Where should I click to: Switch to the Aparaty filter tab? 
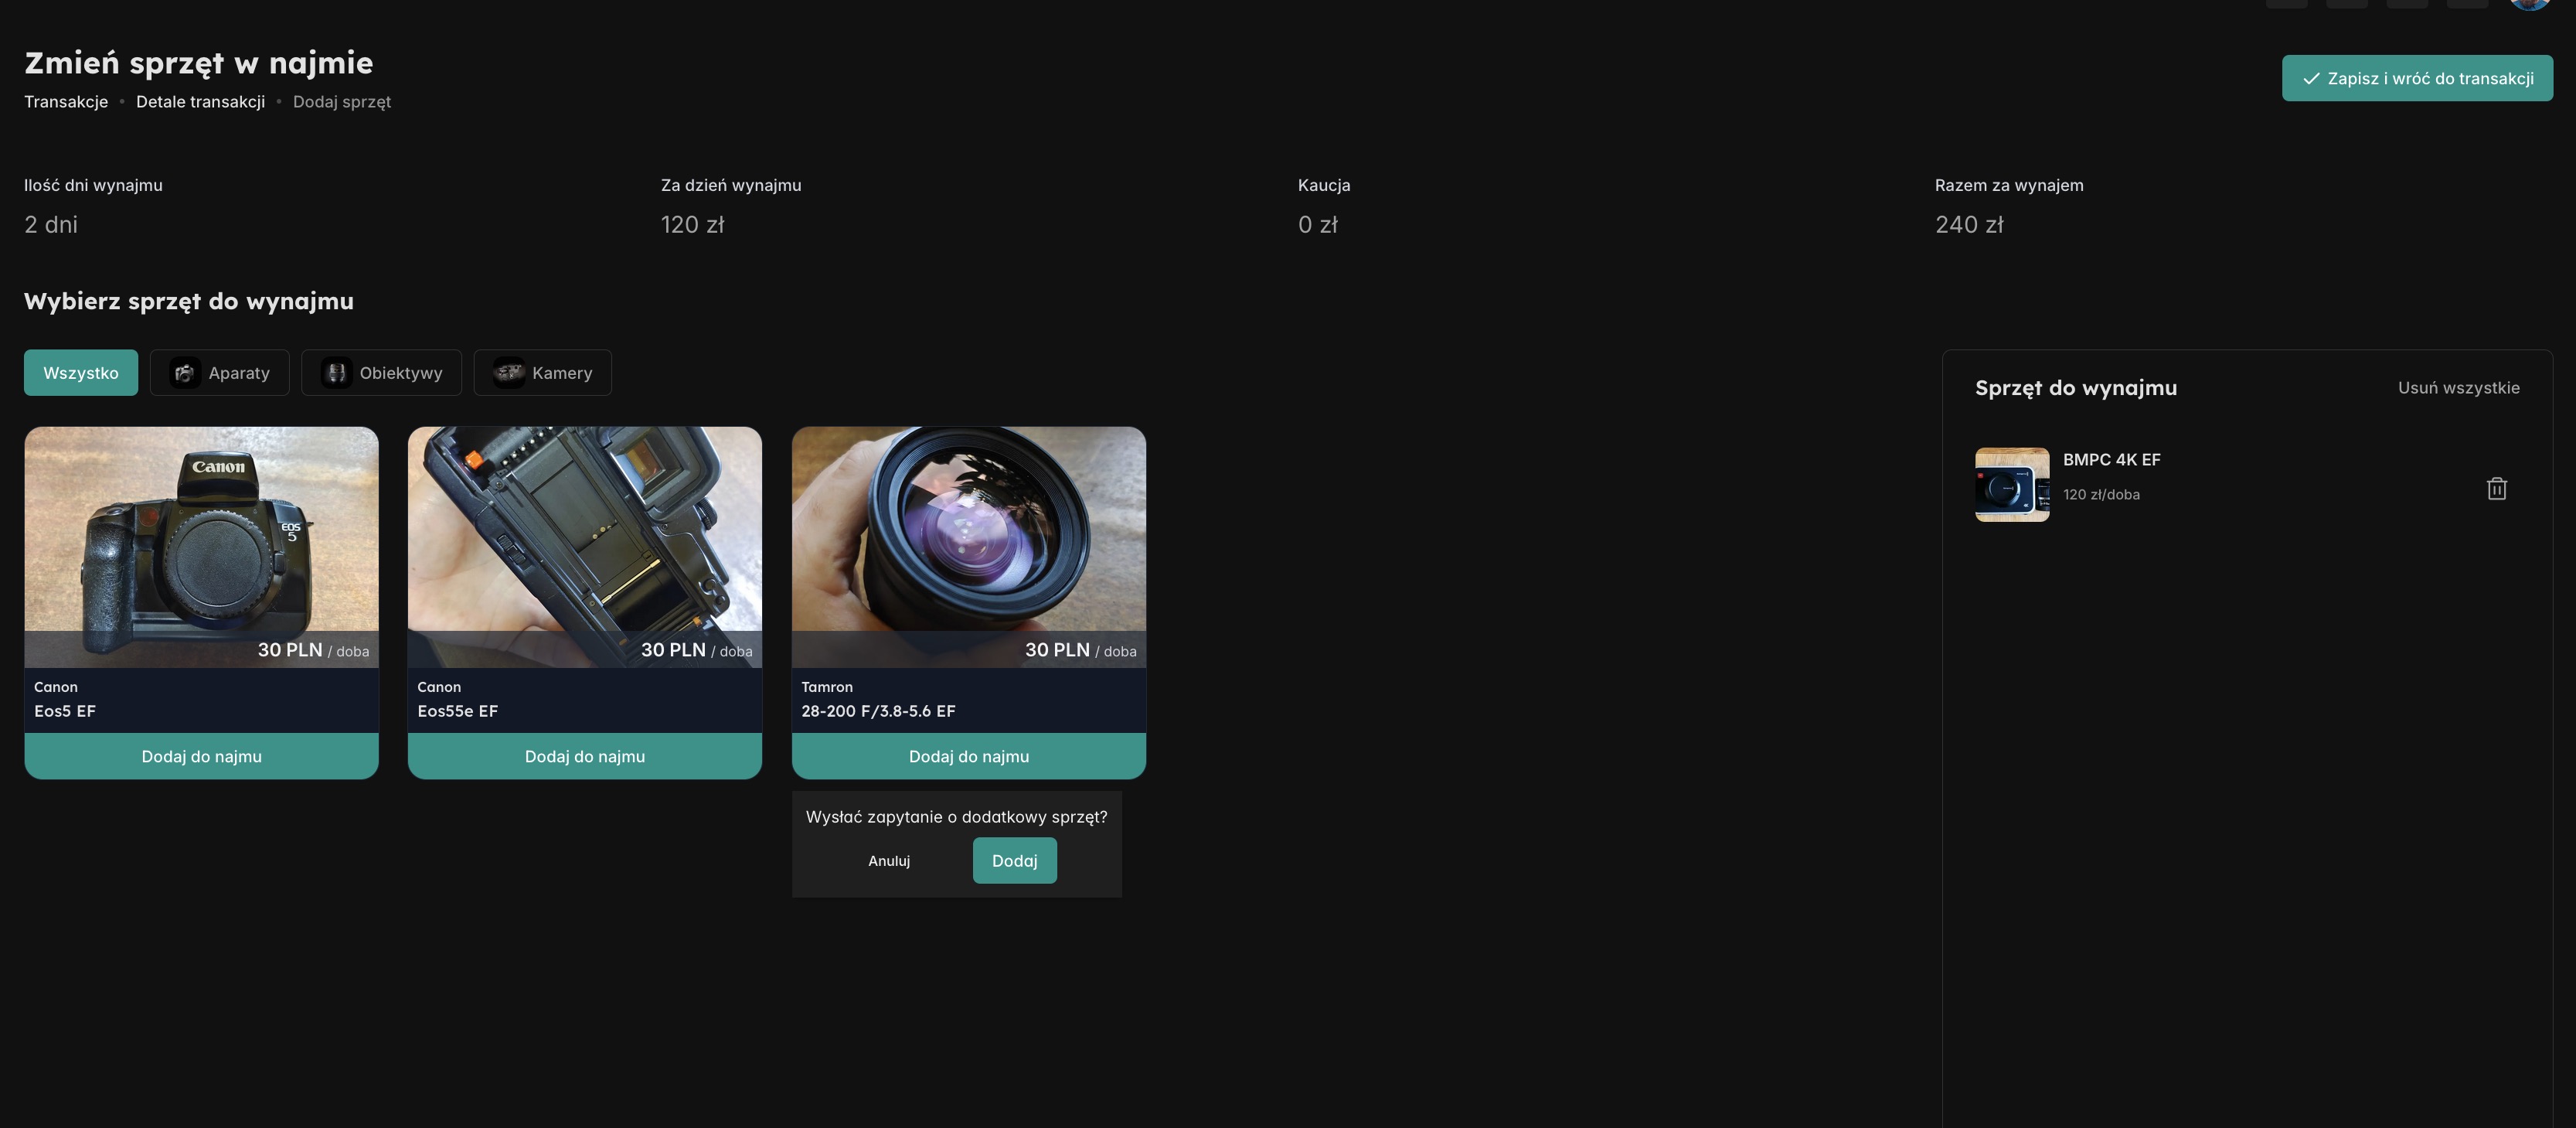pyautogui.click(x=238, y=373)
